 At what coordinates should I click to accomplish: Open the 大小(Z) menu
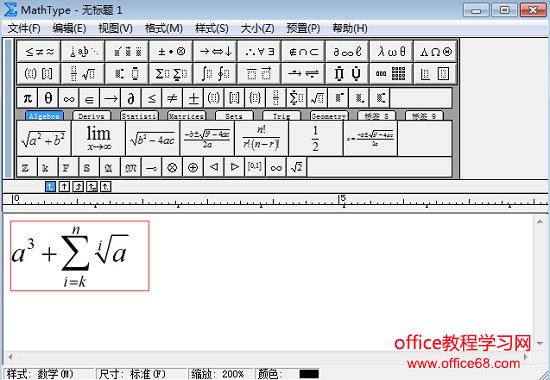[x=257, y=28]
